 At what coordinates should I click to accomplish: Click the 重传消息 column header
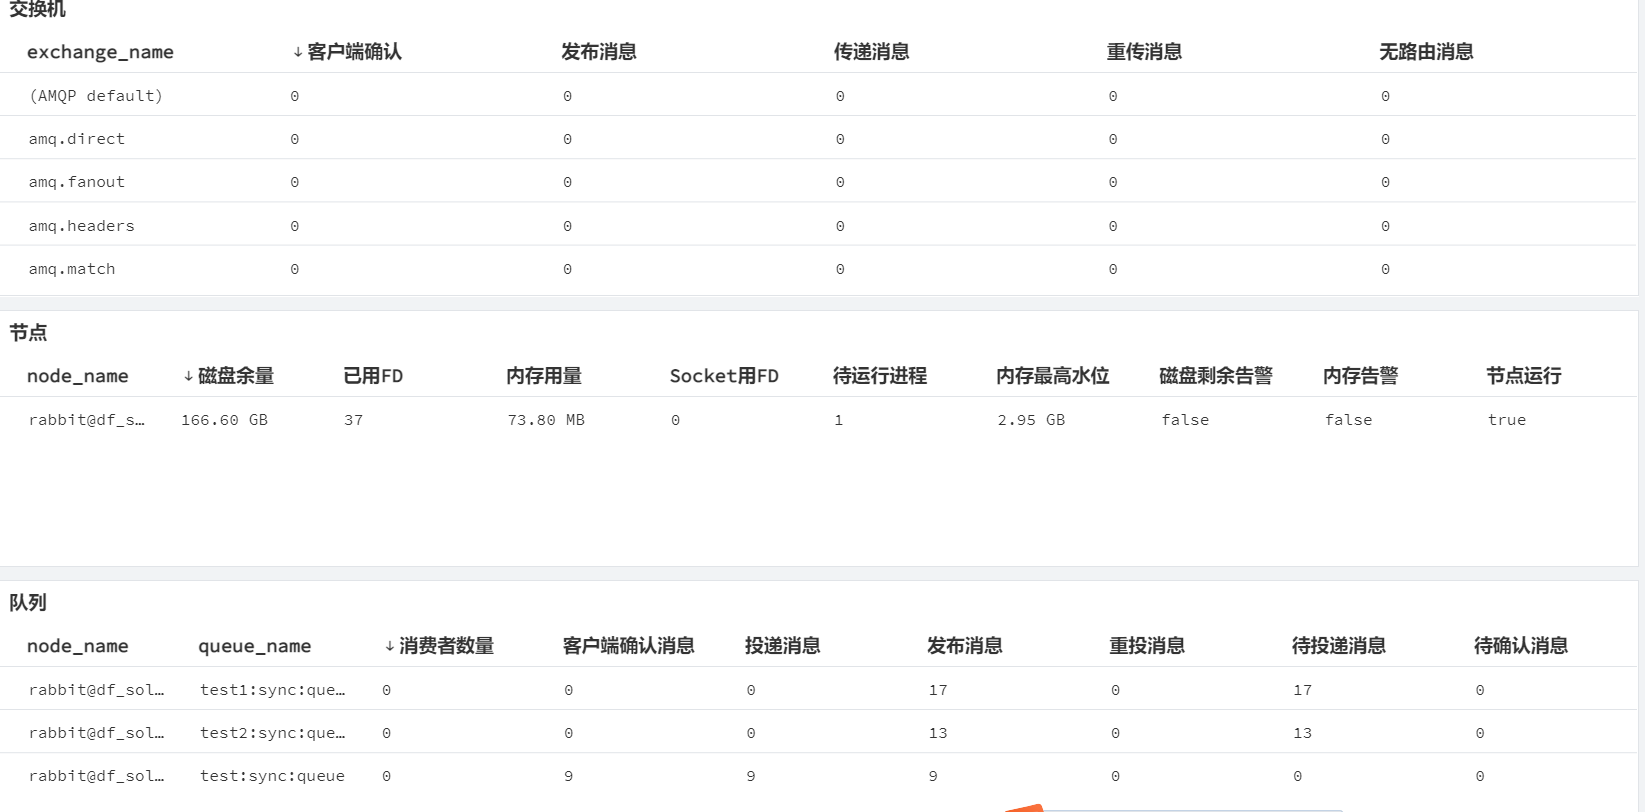[1144, 52]
